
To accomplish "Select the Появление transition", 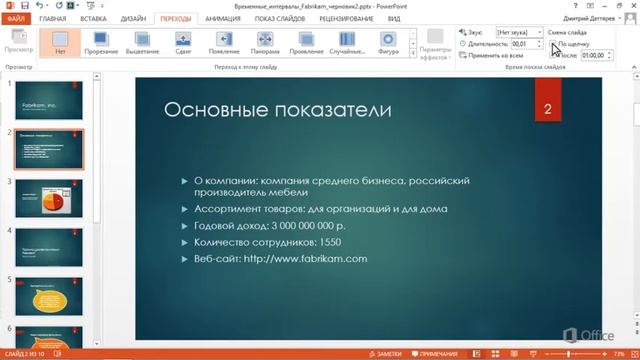I will pyautogui.click(x=224, y=42).
